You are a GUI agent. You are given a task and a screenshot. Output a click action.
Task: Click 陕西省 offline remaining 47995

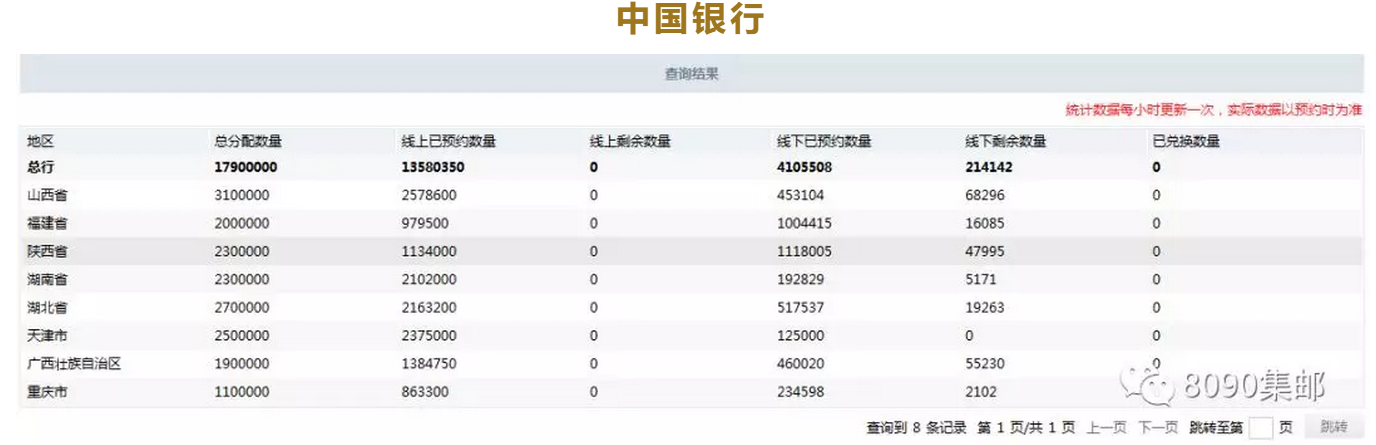pos(985,251)
